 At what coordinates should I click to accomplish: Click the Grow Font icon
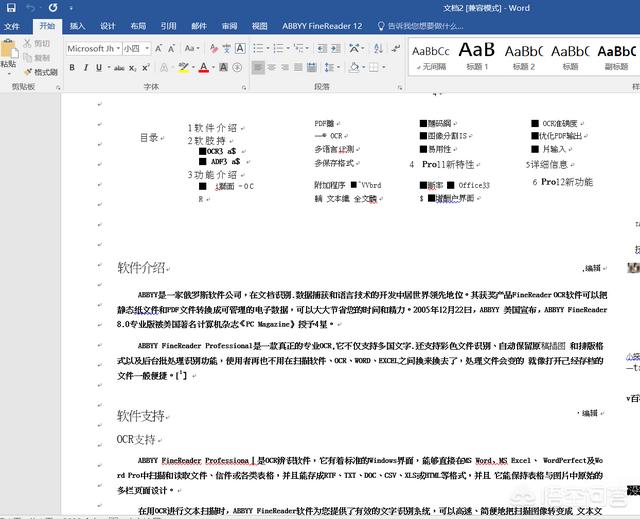click(x=158, y=49)
